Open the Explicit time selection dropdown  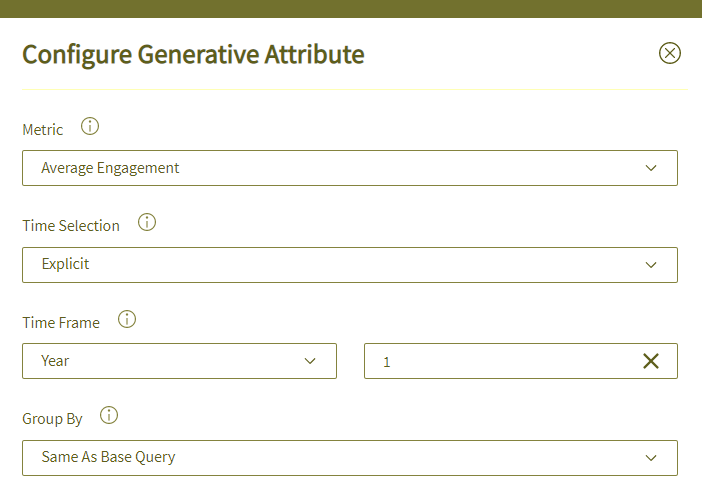point(350,265)
